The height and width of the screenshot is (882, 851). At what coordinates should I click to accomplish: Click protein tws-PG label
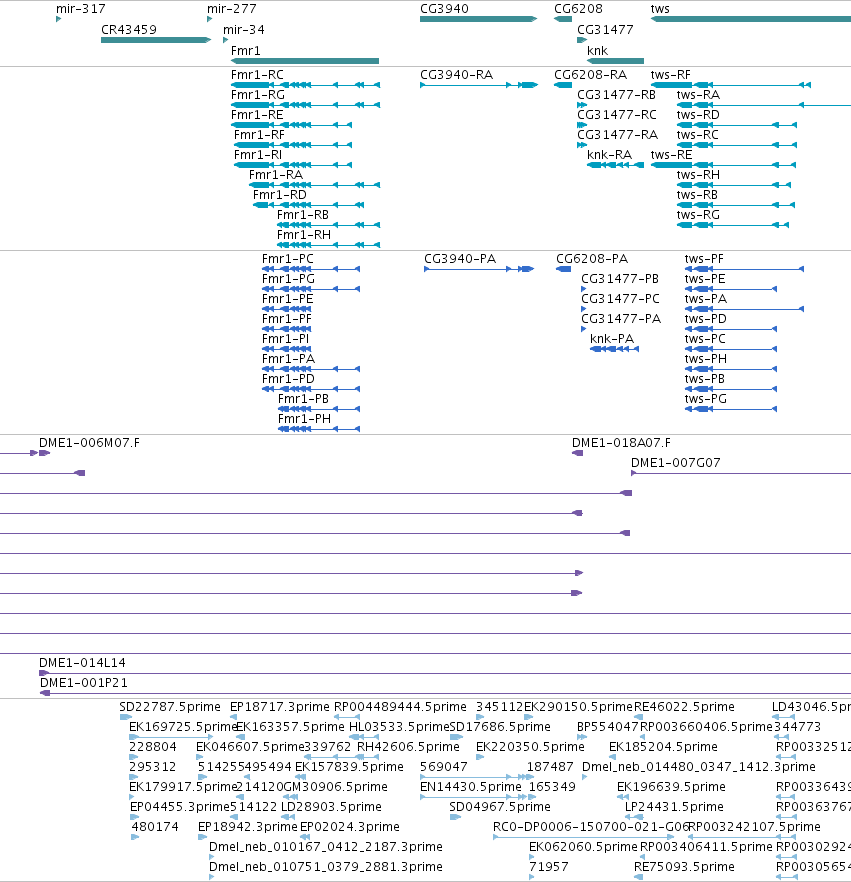pos(706,399)
